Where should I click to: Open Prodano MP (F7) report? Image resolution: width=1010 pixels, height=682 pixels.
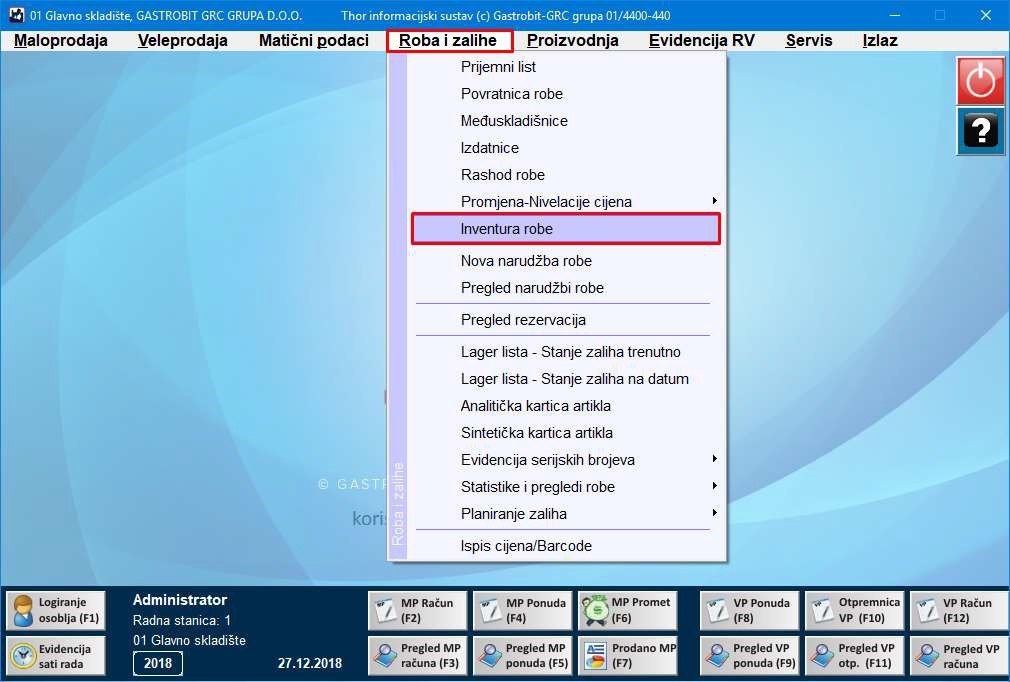627,656
